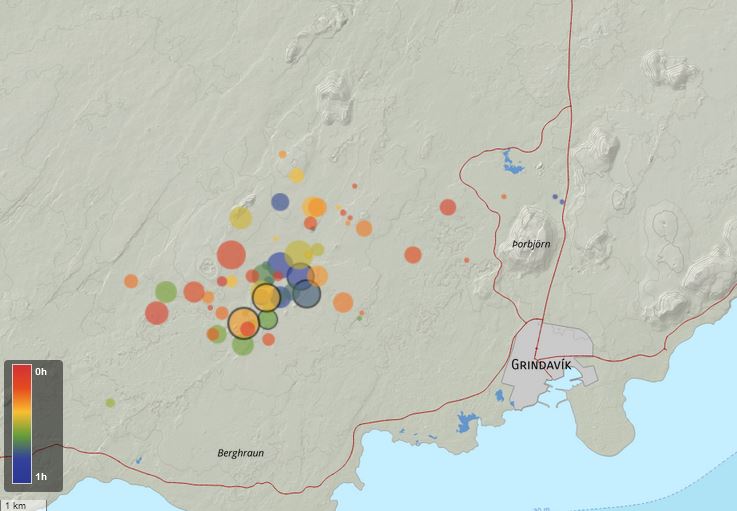Select the southernmost green quake circle in the cluster
Image resolution: width=737 pixels, height=511 pixels.
click(x=243, y=345)
